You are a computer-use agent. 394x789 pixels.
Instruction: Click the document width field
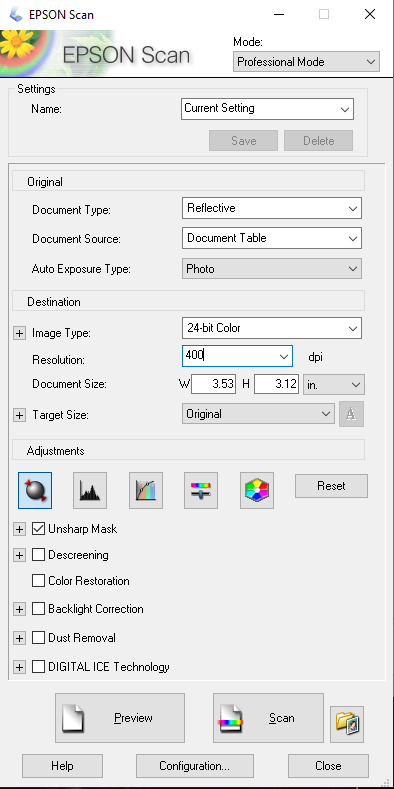[x=213, y=384]
